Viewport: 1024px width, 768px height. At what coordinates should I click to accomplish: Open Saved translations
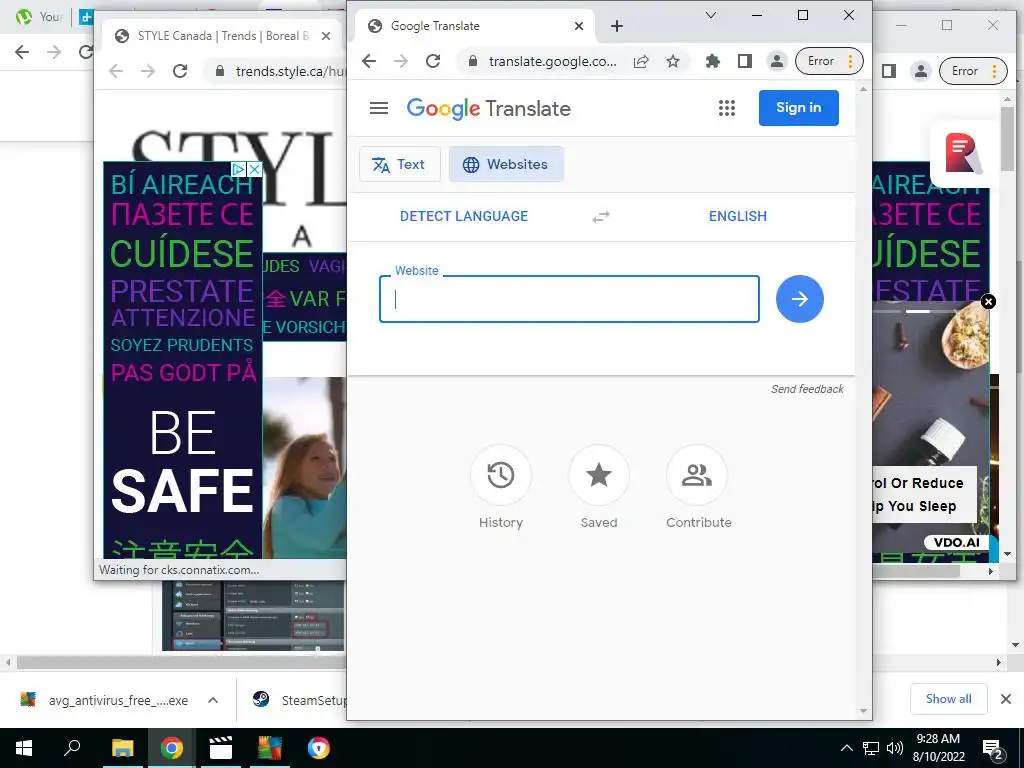(x=598, y=487)
